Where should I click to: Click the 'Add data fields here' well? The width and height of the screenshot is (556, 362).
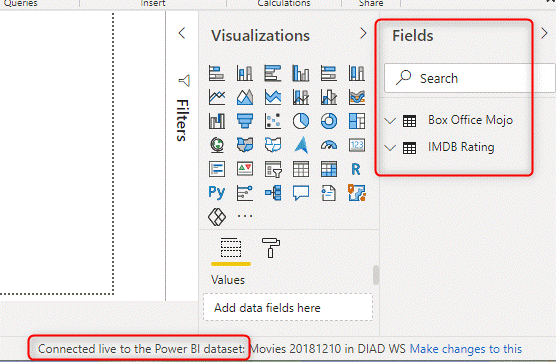click(x=288, y=307)
